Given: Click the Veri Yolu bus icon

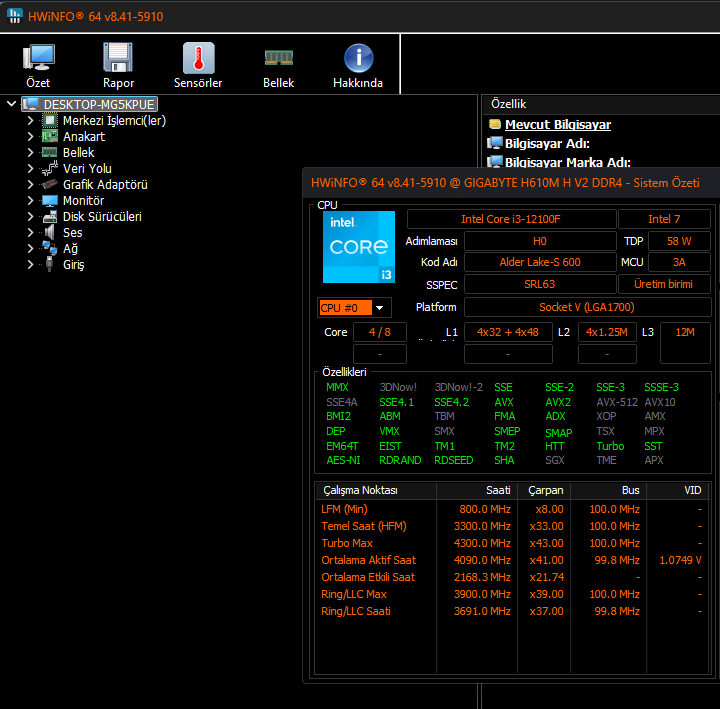Looking at the screenshot, I should (x=49, y=169).
